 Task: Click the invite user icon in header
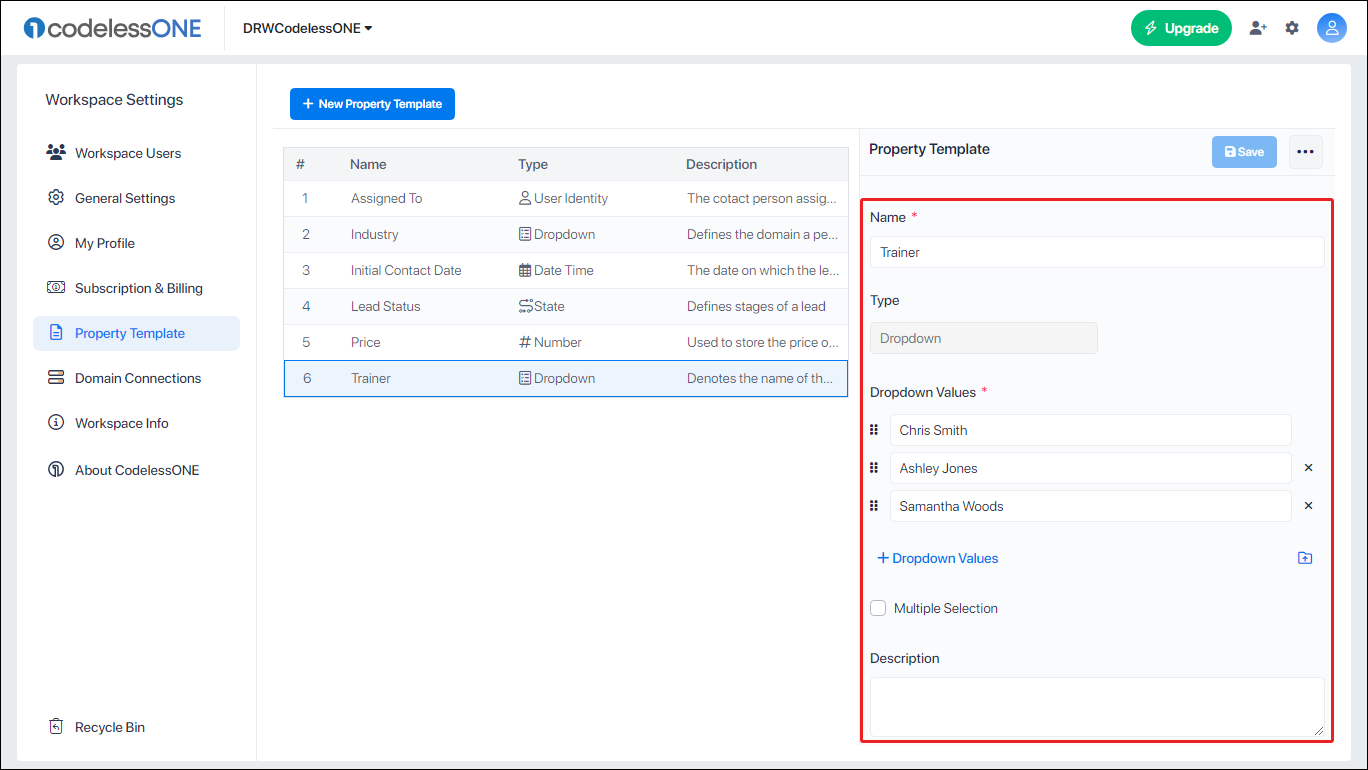click(x=1258, y=28)
